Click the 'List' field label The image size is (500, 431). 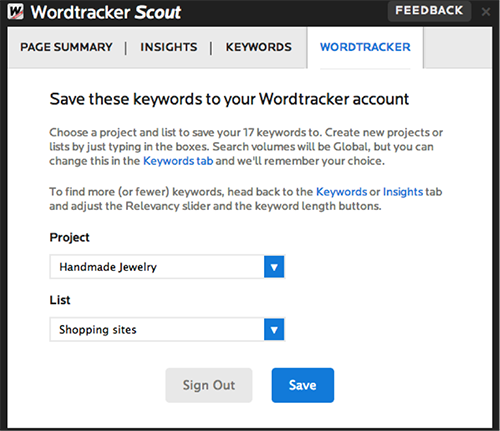click(x=60, y=300)
